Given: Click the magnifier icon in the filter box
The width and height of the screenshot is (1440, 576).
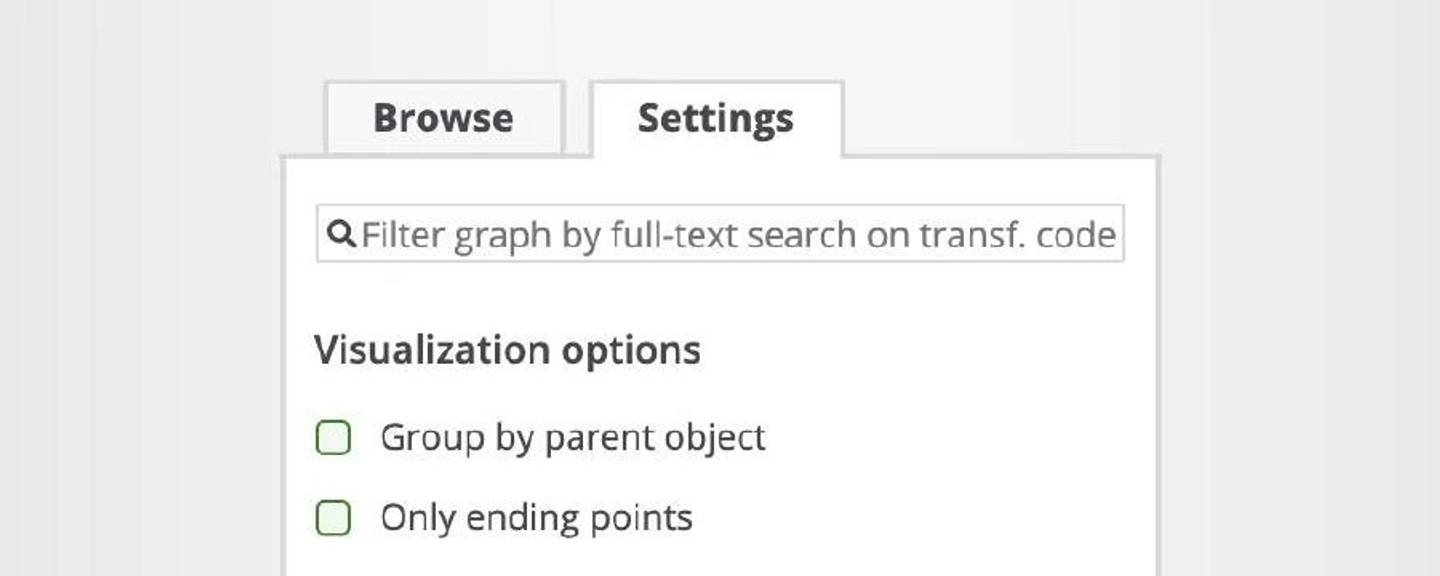Looking at the screenshot, I should tap(342, 235).
